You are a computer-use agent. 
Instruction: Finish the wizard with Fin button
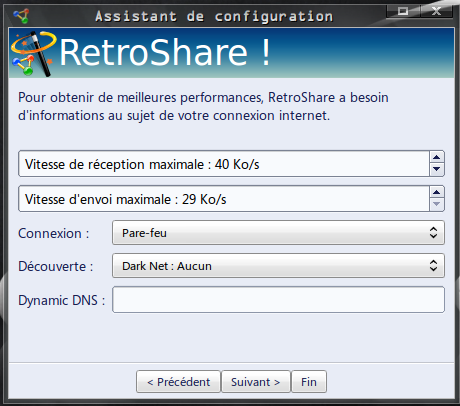tap(309, 382)
